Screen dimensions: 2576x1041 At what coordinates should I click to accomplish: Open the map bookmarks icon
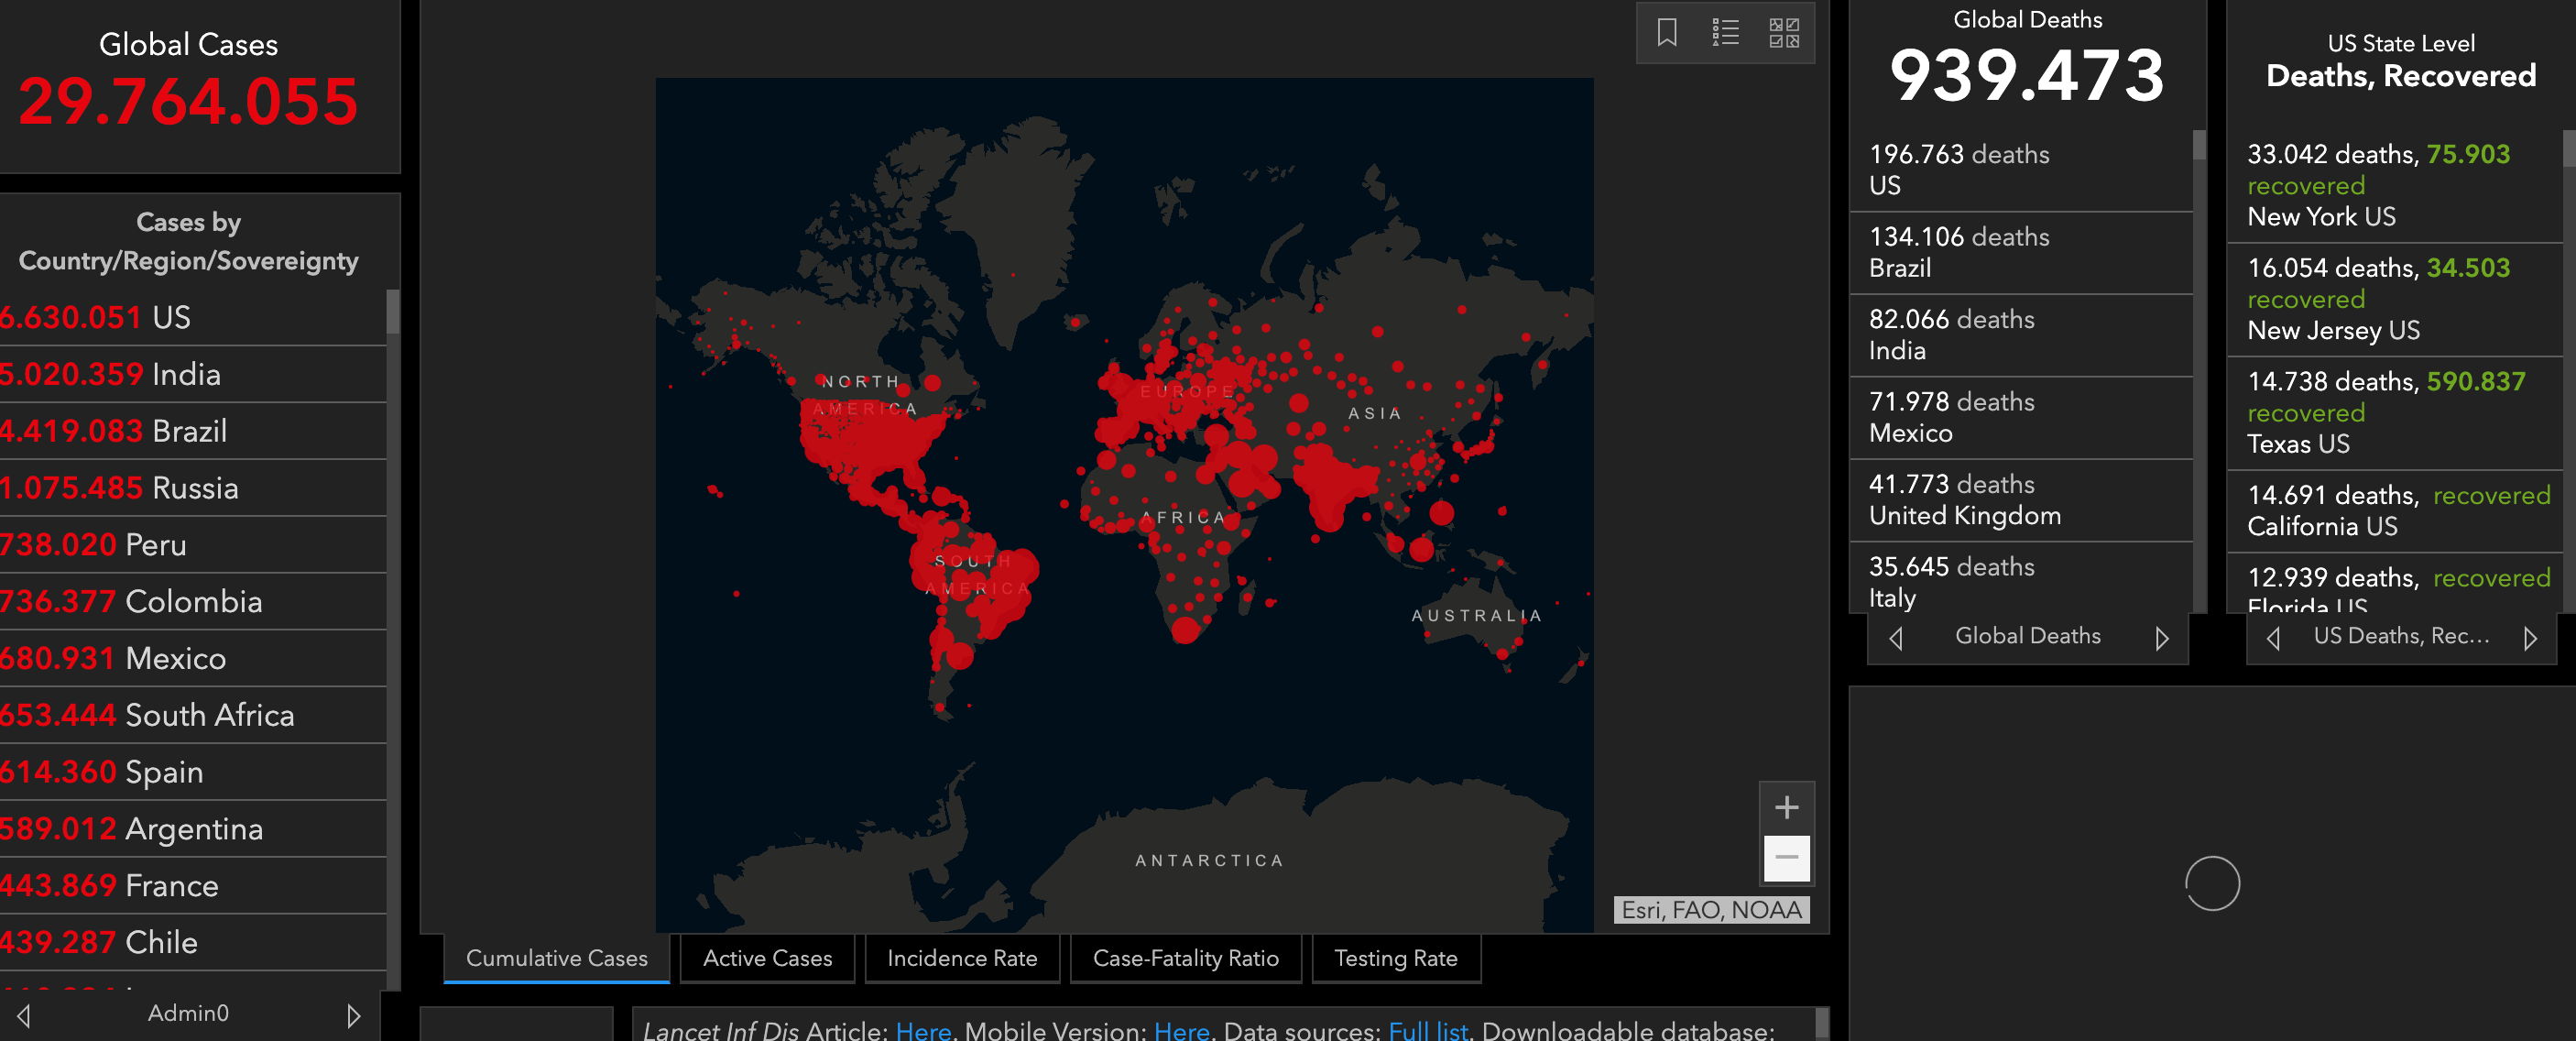coord(1666,33)
